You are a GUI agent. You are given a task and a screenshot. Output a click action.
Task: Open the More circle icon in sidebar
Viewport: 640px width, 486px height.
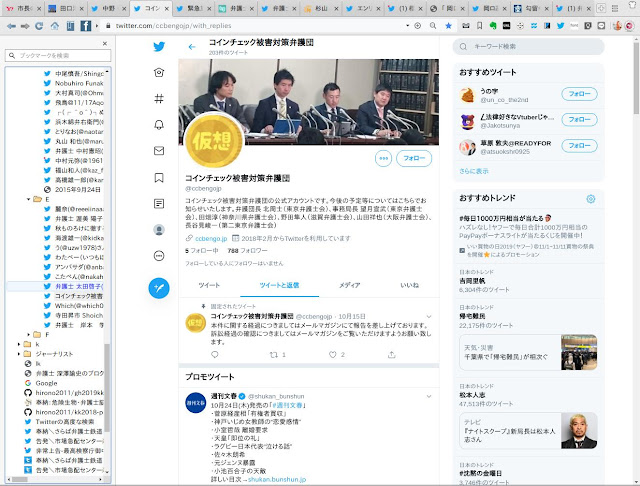[x=159, y=256]
